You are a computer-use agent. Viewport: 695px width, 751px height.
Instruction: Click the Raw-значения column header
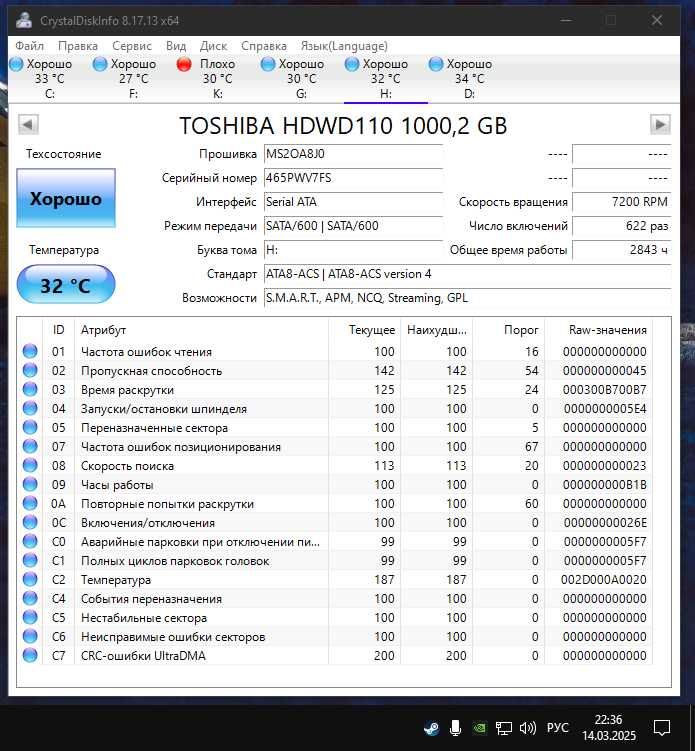click(599, 330)
